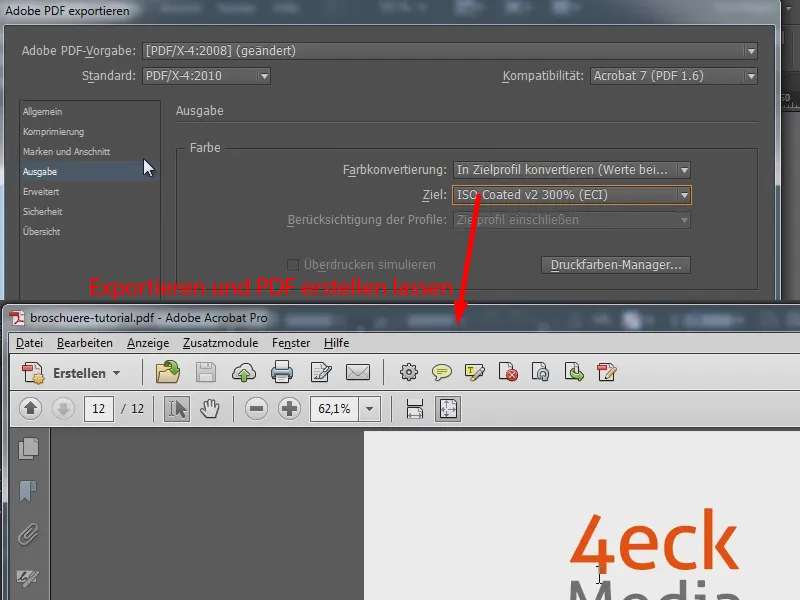The image size is (800, 600).
Task: Open the page thumbnails panel icon
Action: pos(29,448)
